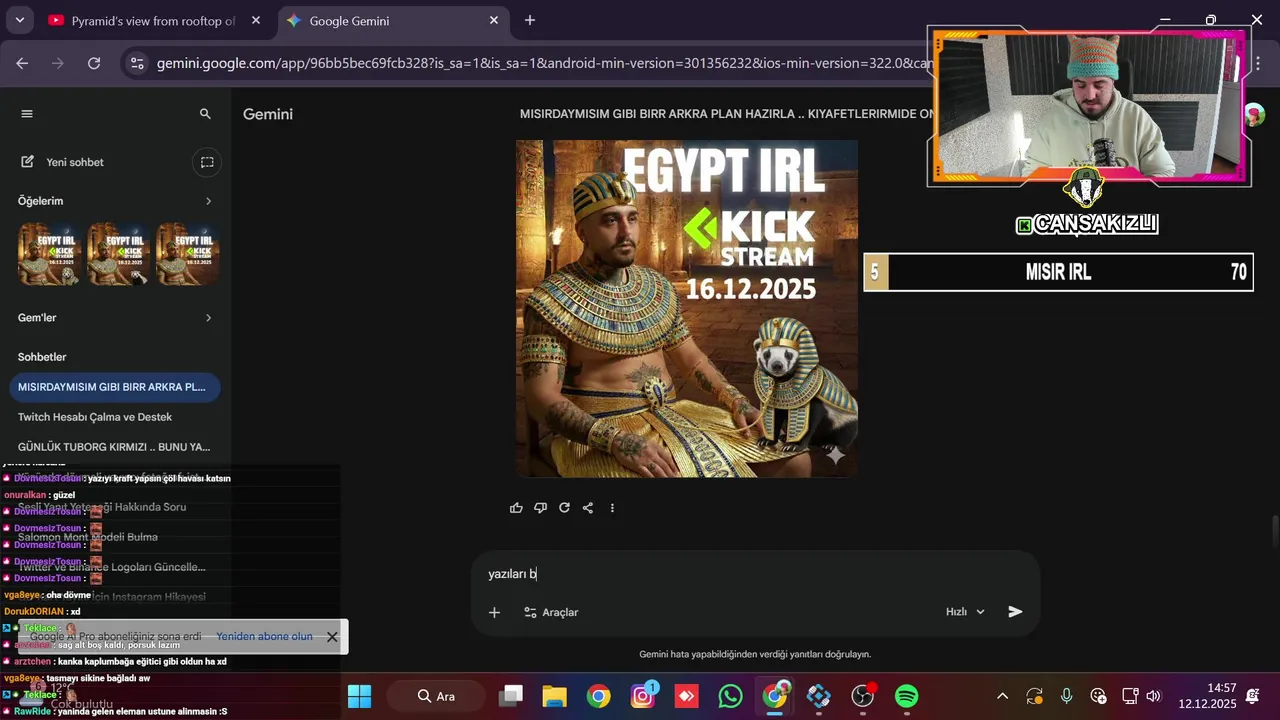The height and width of the screenshot is (720, 1280).
Task: Open site information icon in address bar
Action: (x=137, y=63)
